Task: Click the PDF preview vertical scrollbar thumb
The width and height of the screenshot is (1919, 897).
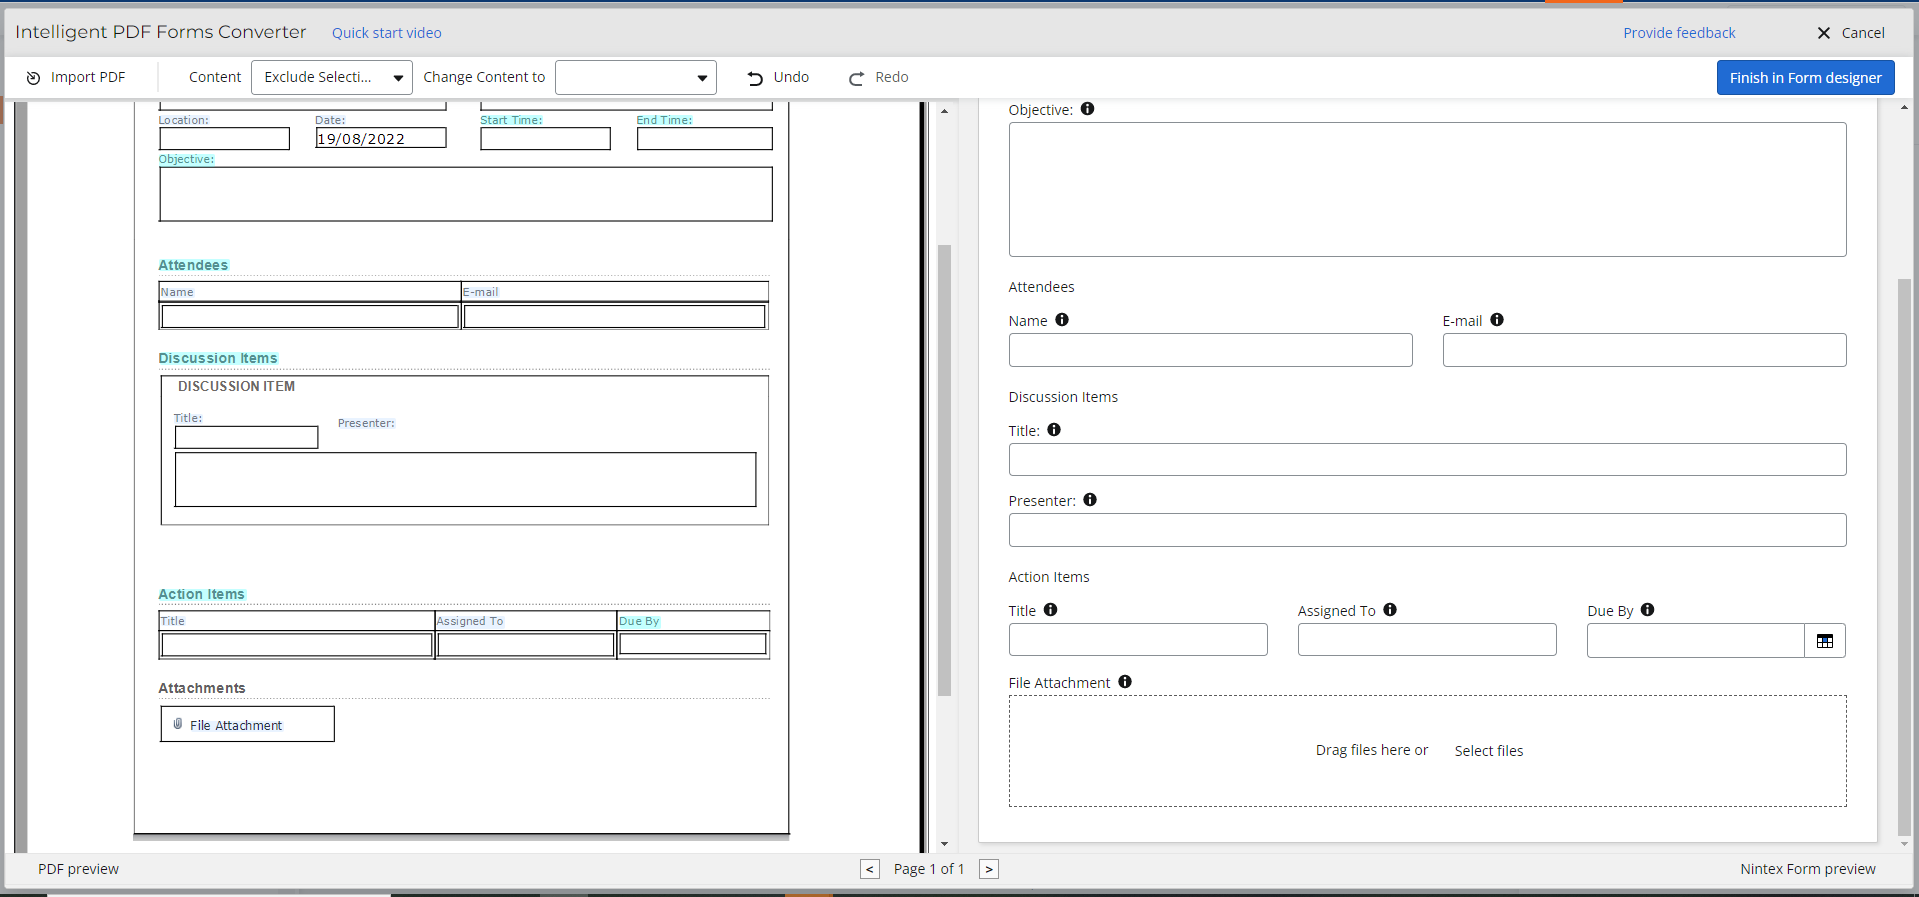Action: coord(944,470)
